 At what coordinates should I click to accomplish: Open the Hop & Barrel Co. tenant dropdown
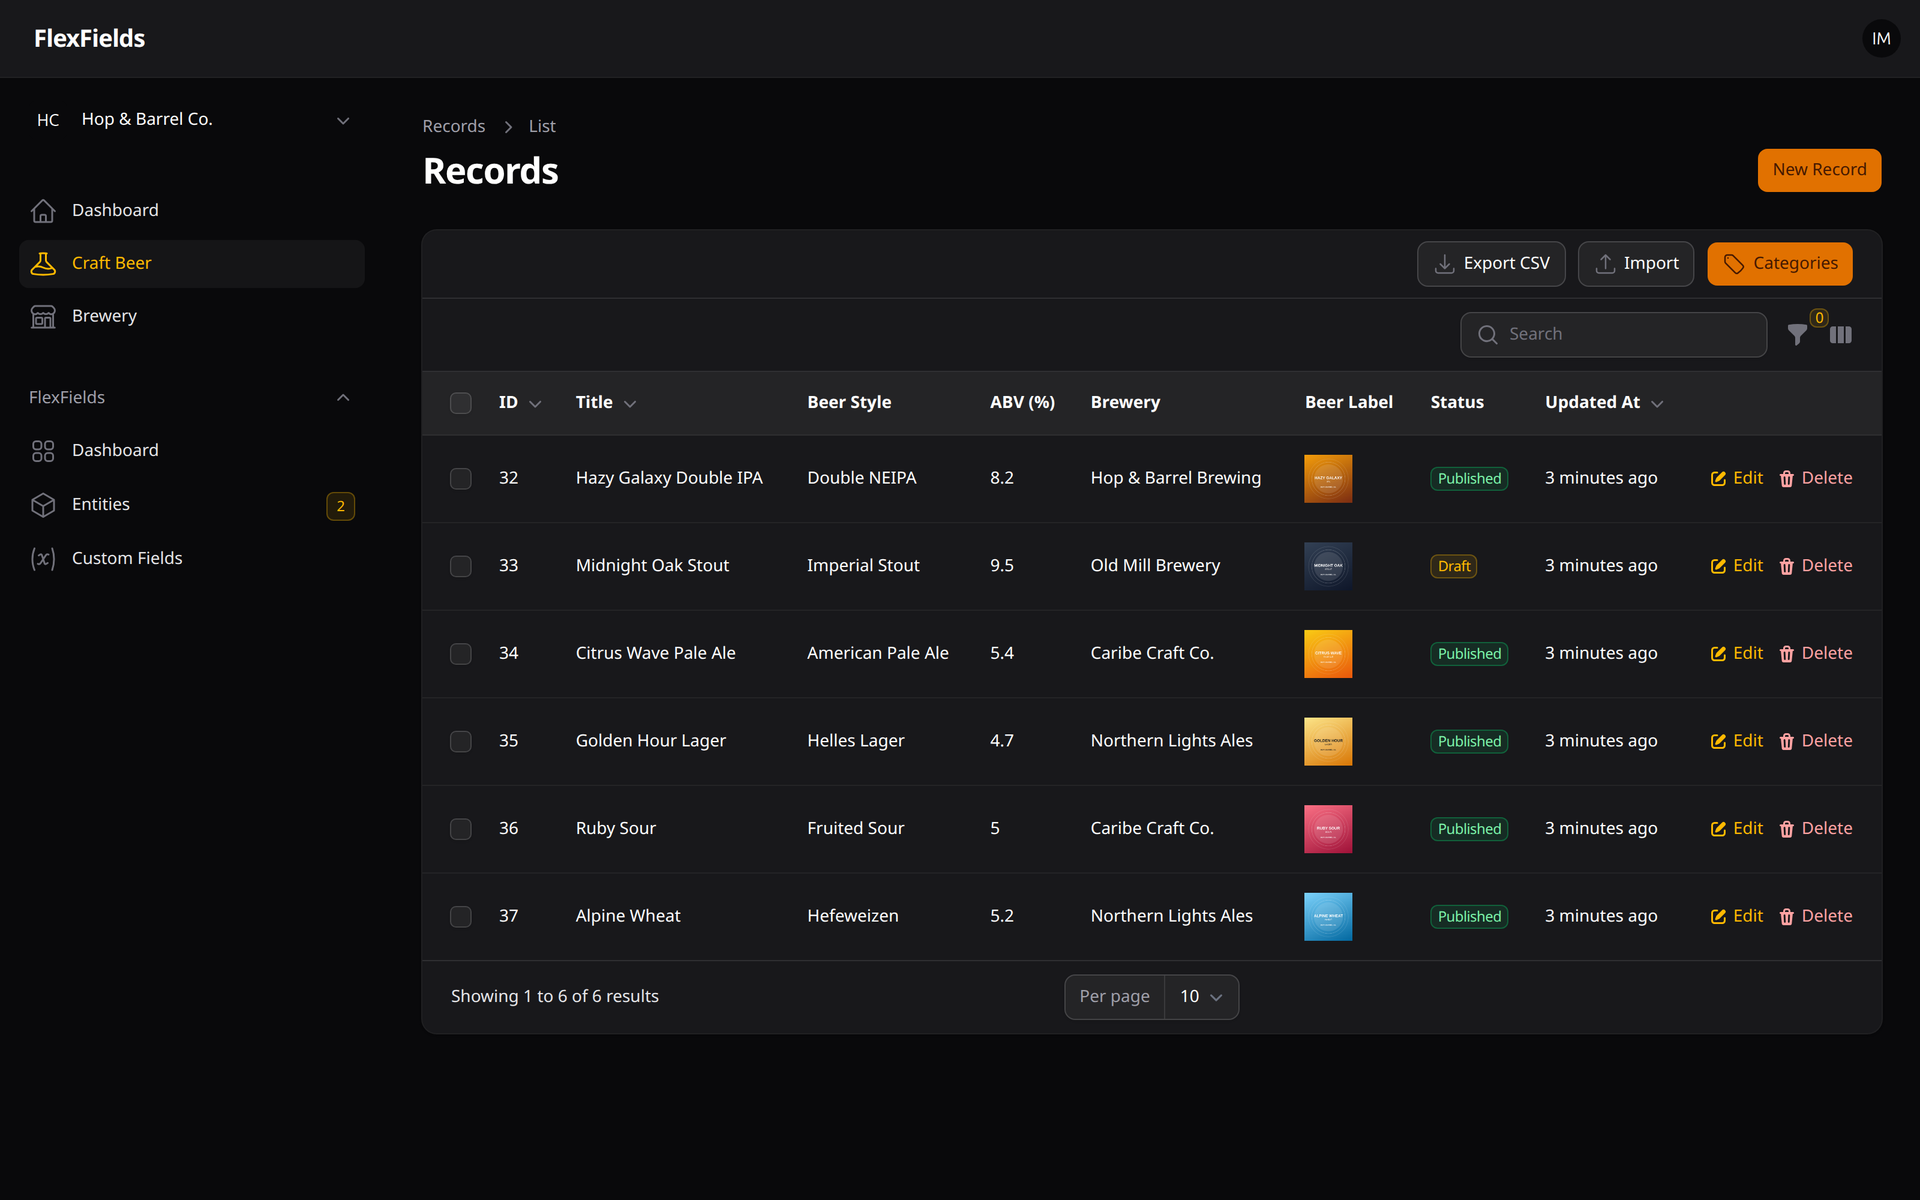tap(192, 120)
